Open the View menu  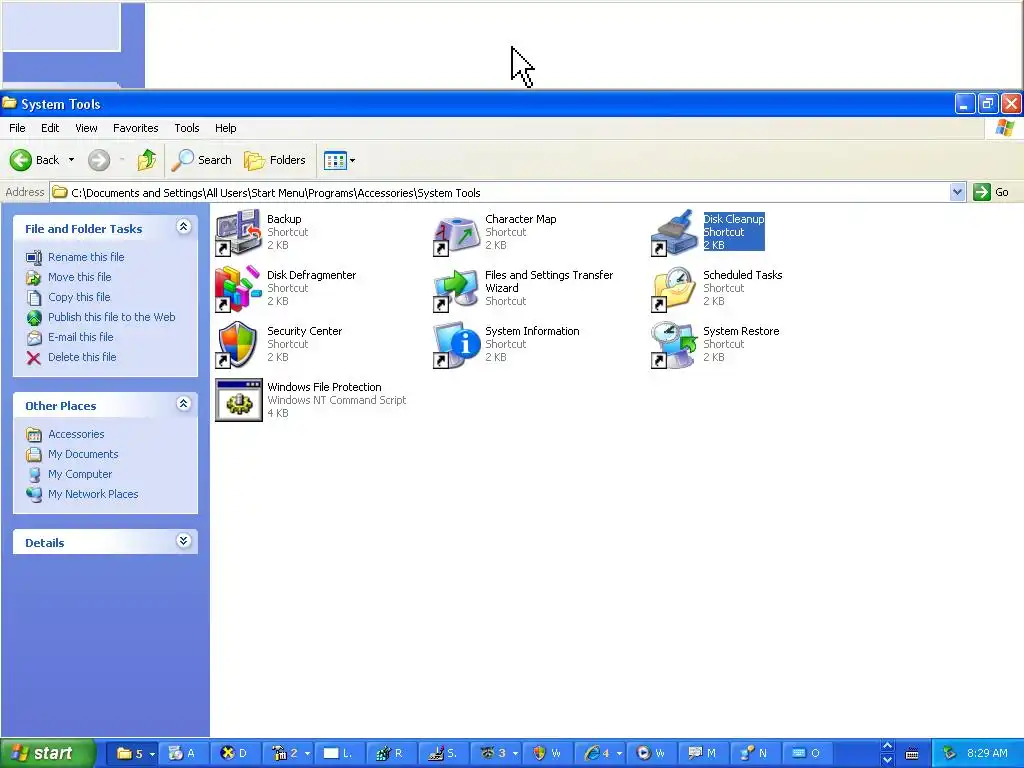(x=86, y=128)
